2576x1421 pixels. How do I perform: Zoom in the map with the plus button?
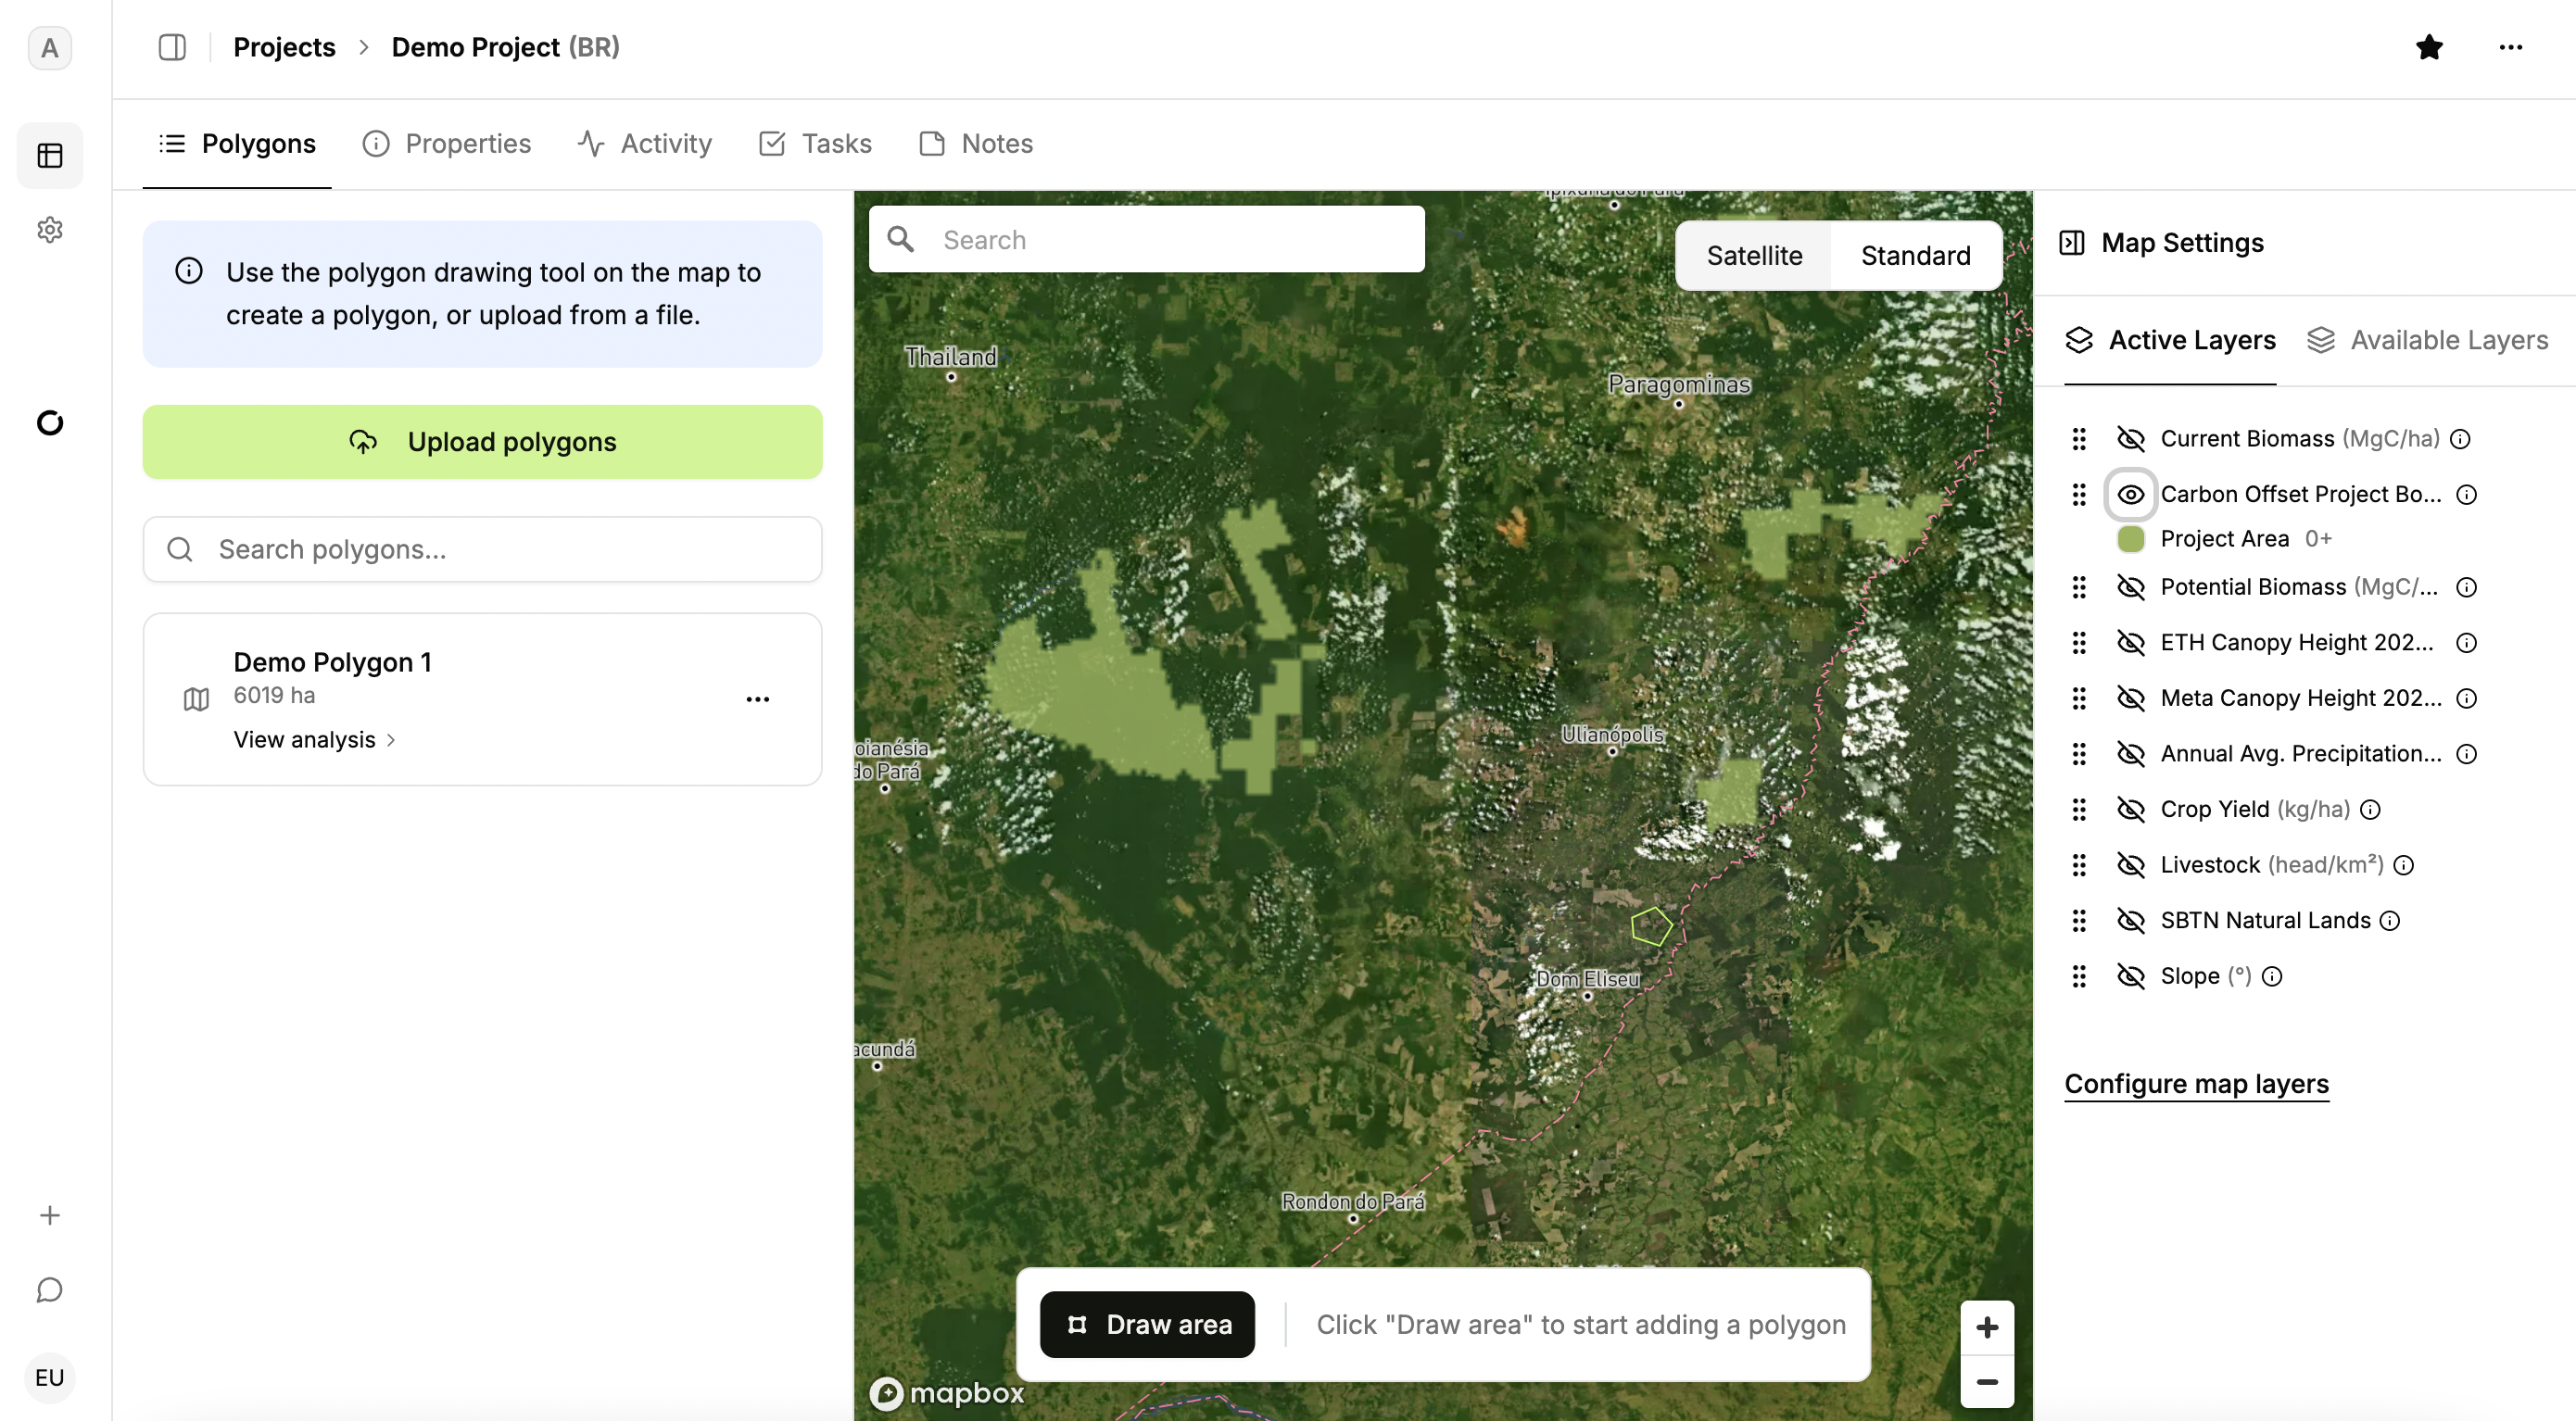tap(1987, 1327)
